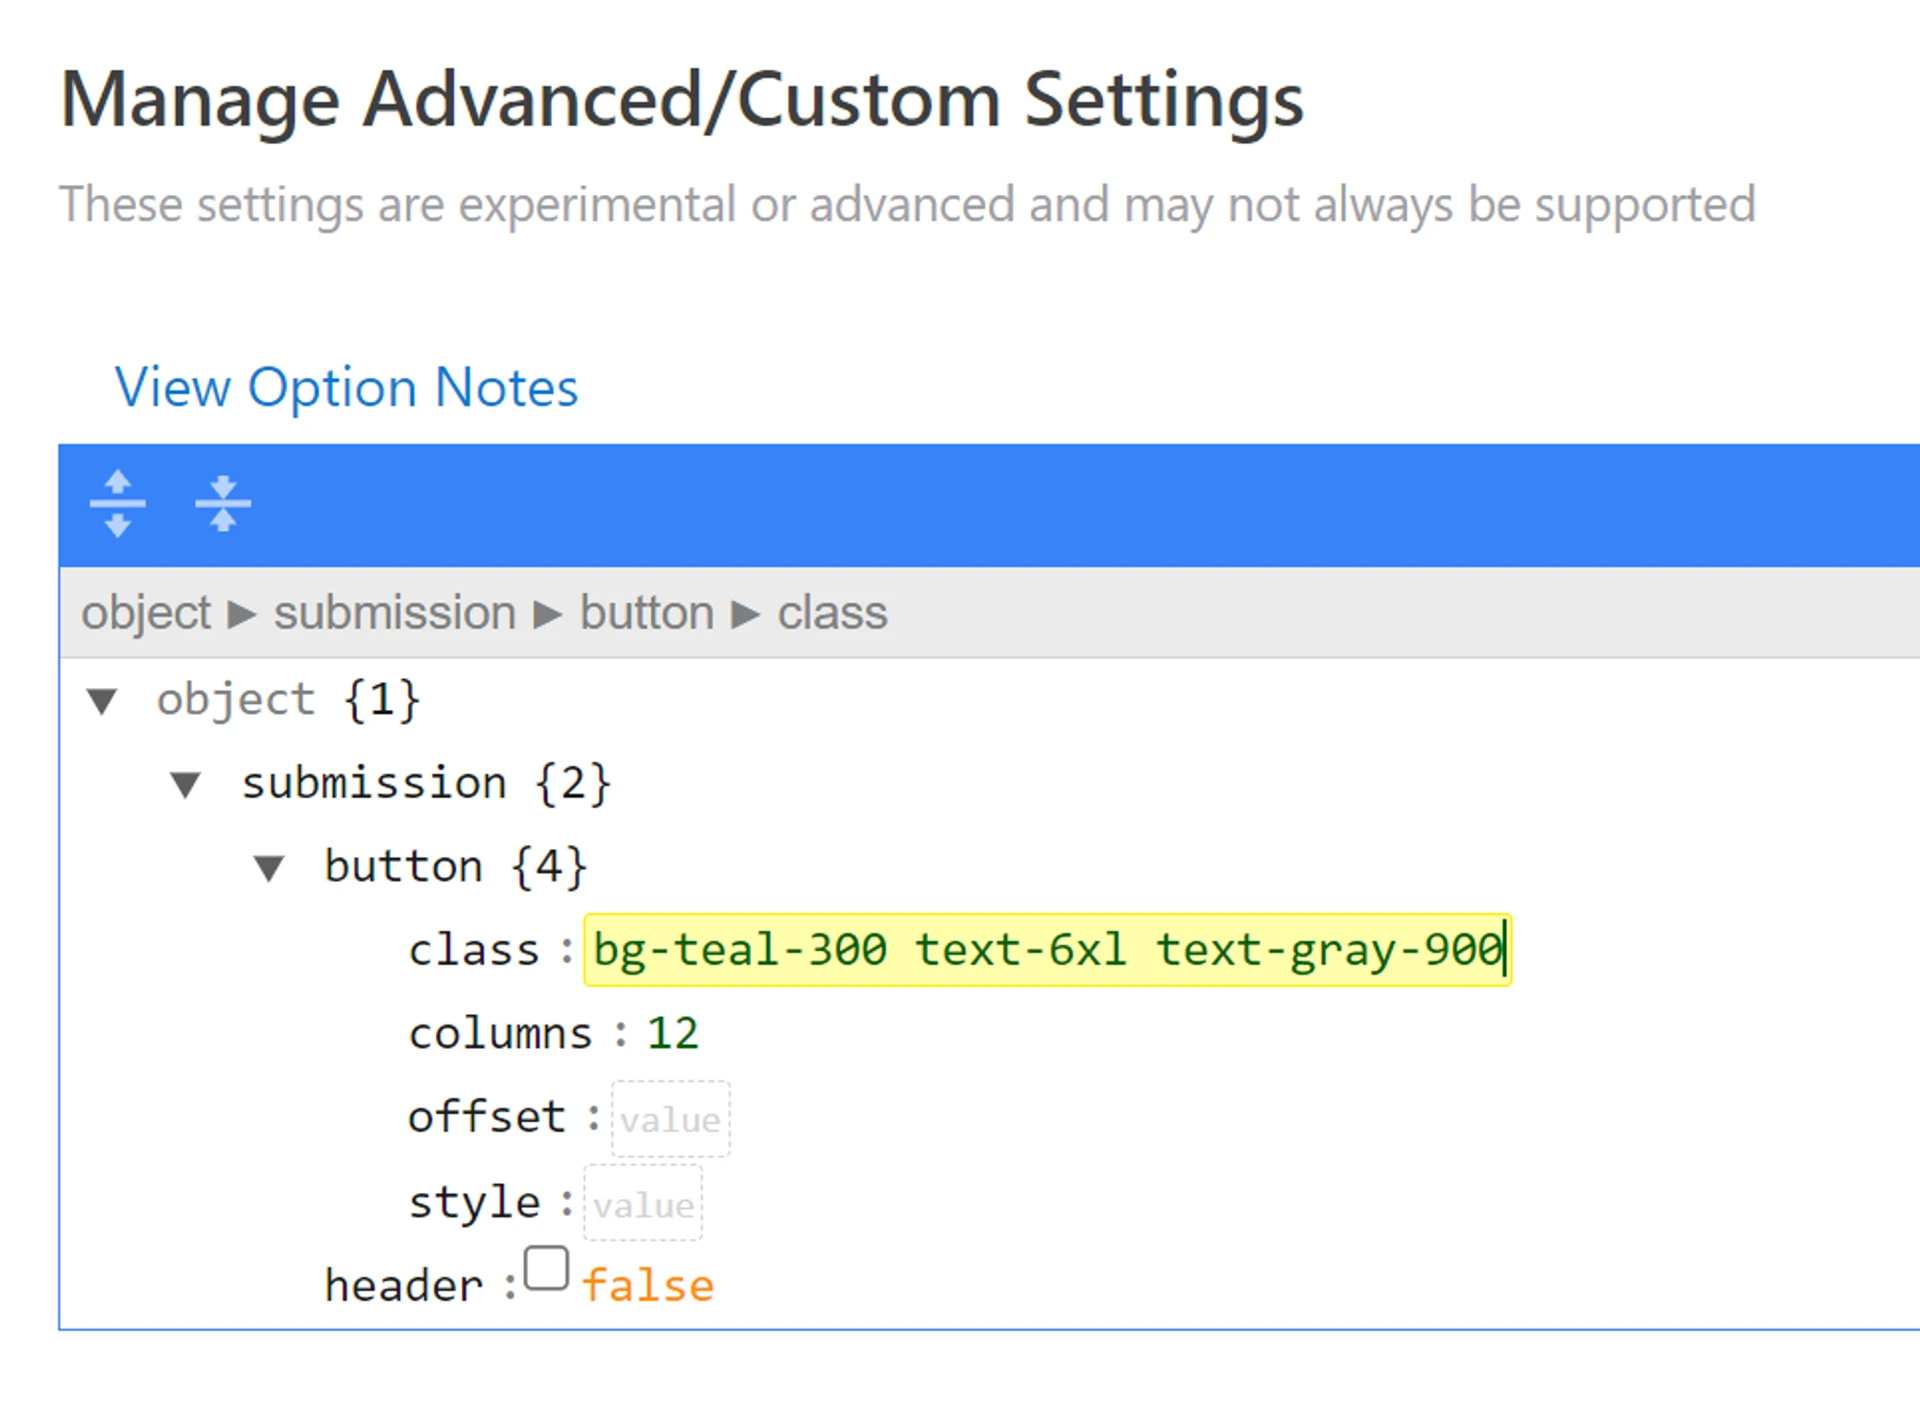The height and width of the screenshot is (1418, 1920).
Task: Click the 'header' field name
Action: [403, 1286]
